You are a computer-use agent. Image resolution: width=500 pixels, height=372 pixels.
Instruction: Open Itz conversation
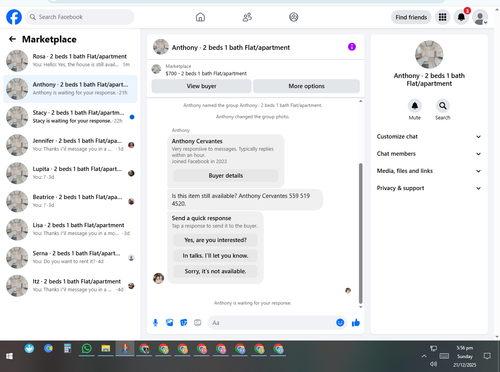(70, 286)
